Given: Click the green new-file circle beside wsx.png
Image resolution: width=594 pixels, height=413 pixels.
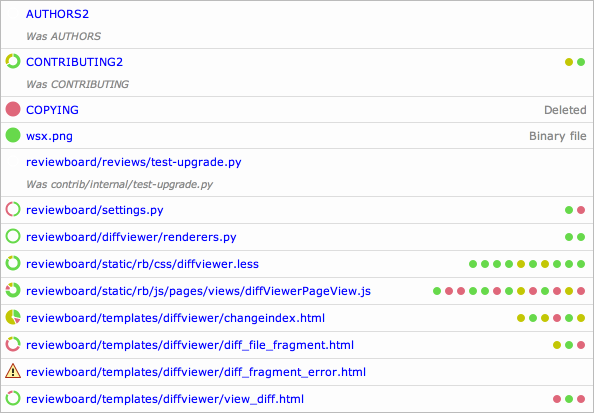Looking at the screenshot, I should [x=13, y=135].
